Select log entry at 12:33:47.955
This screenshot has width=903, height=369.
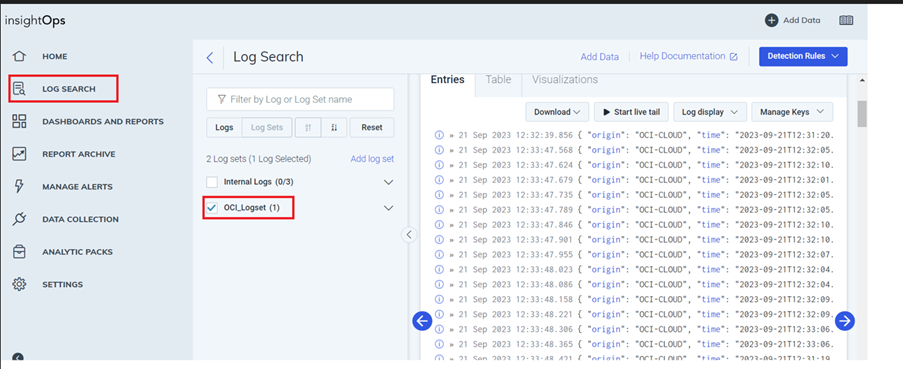tap(633, 254)
